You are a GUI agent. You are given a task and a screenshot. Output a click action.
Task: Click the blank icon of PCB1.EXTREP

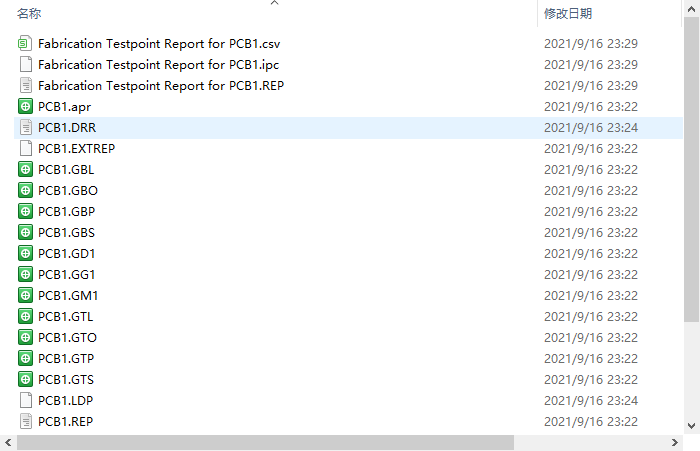(x=25, y=148)
